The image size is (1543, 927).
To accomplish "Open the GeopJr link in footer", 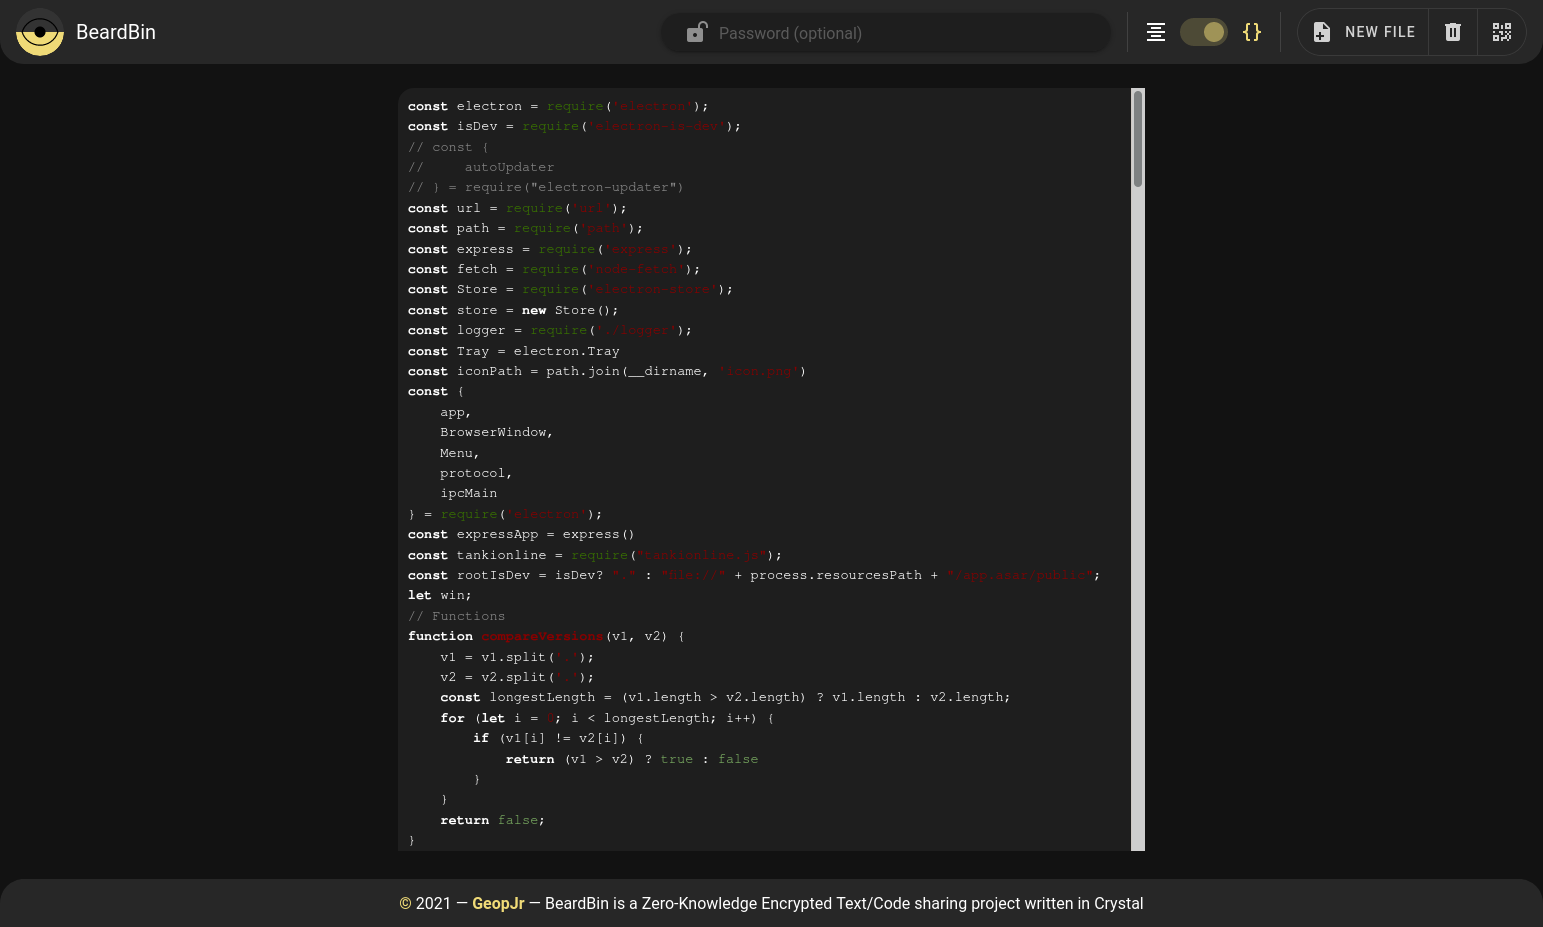I will pos(498,903).
